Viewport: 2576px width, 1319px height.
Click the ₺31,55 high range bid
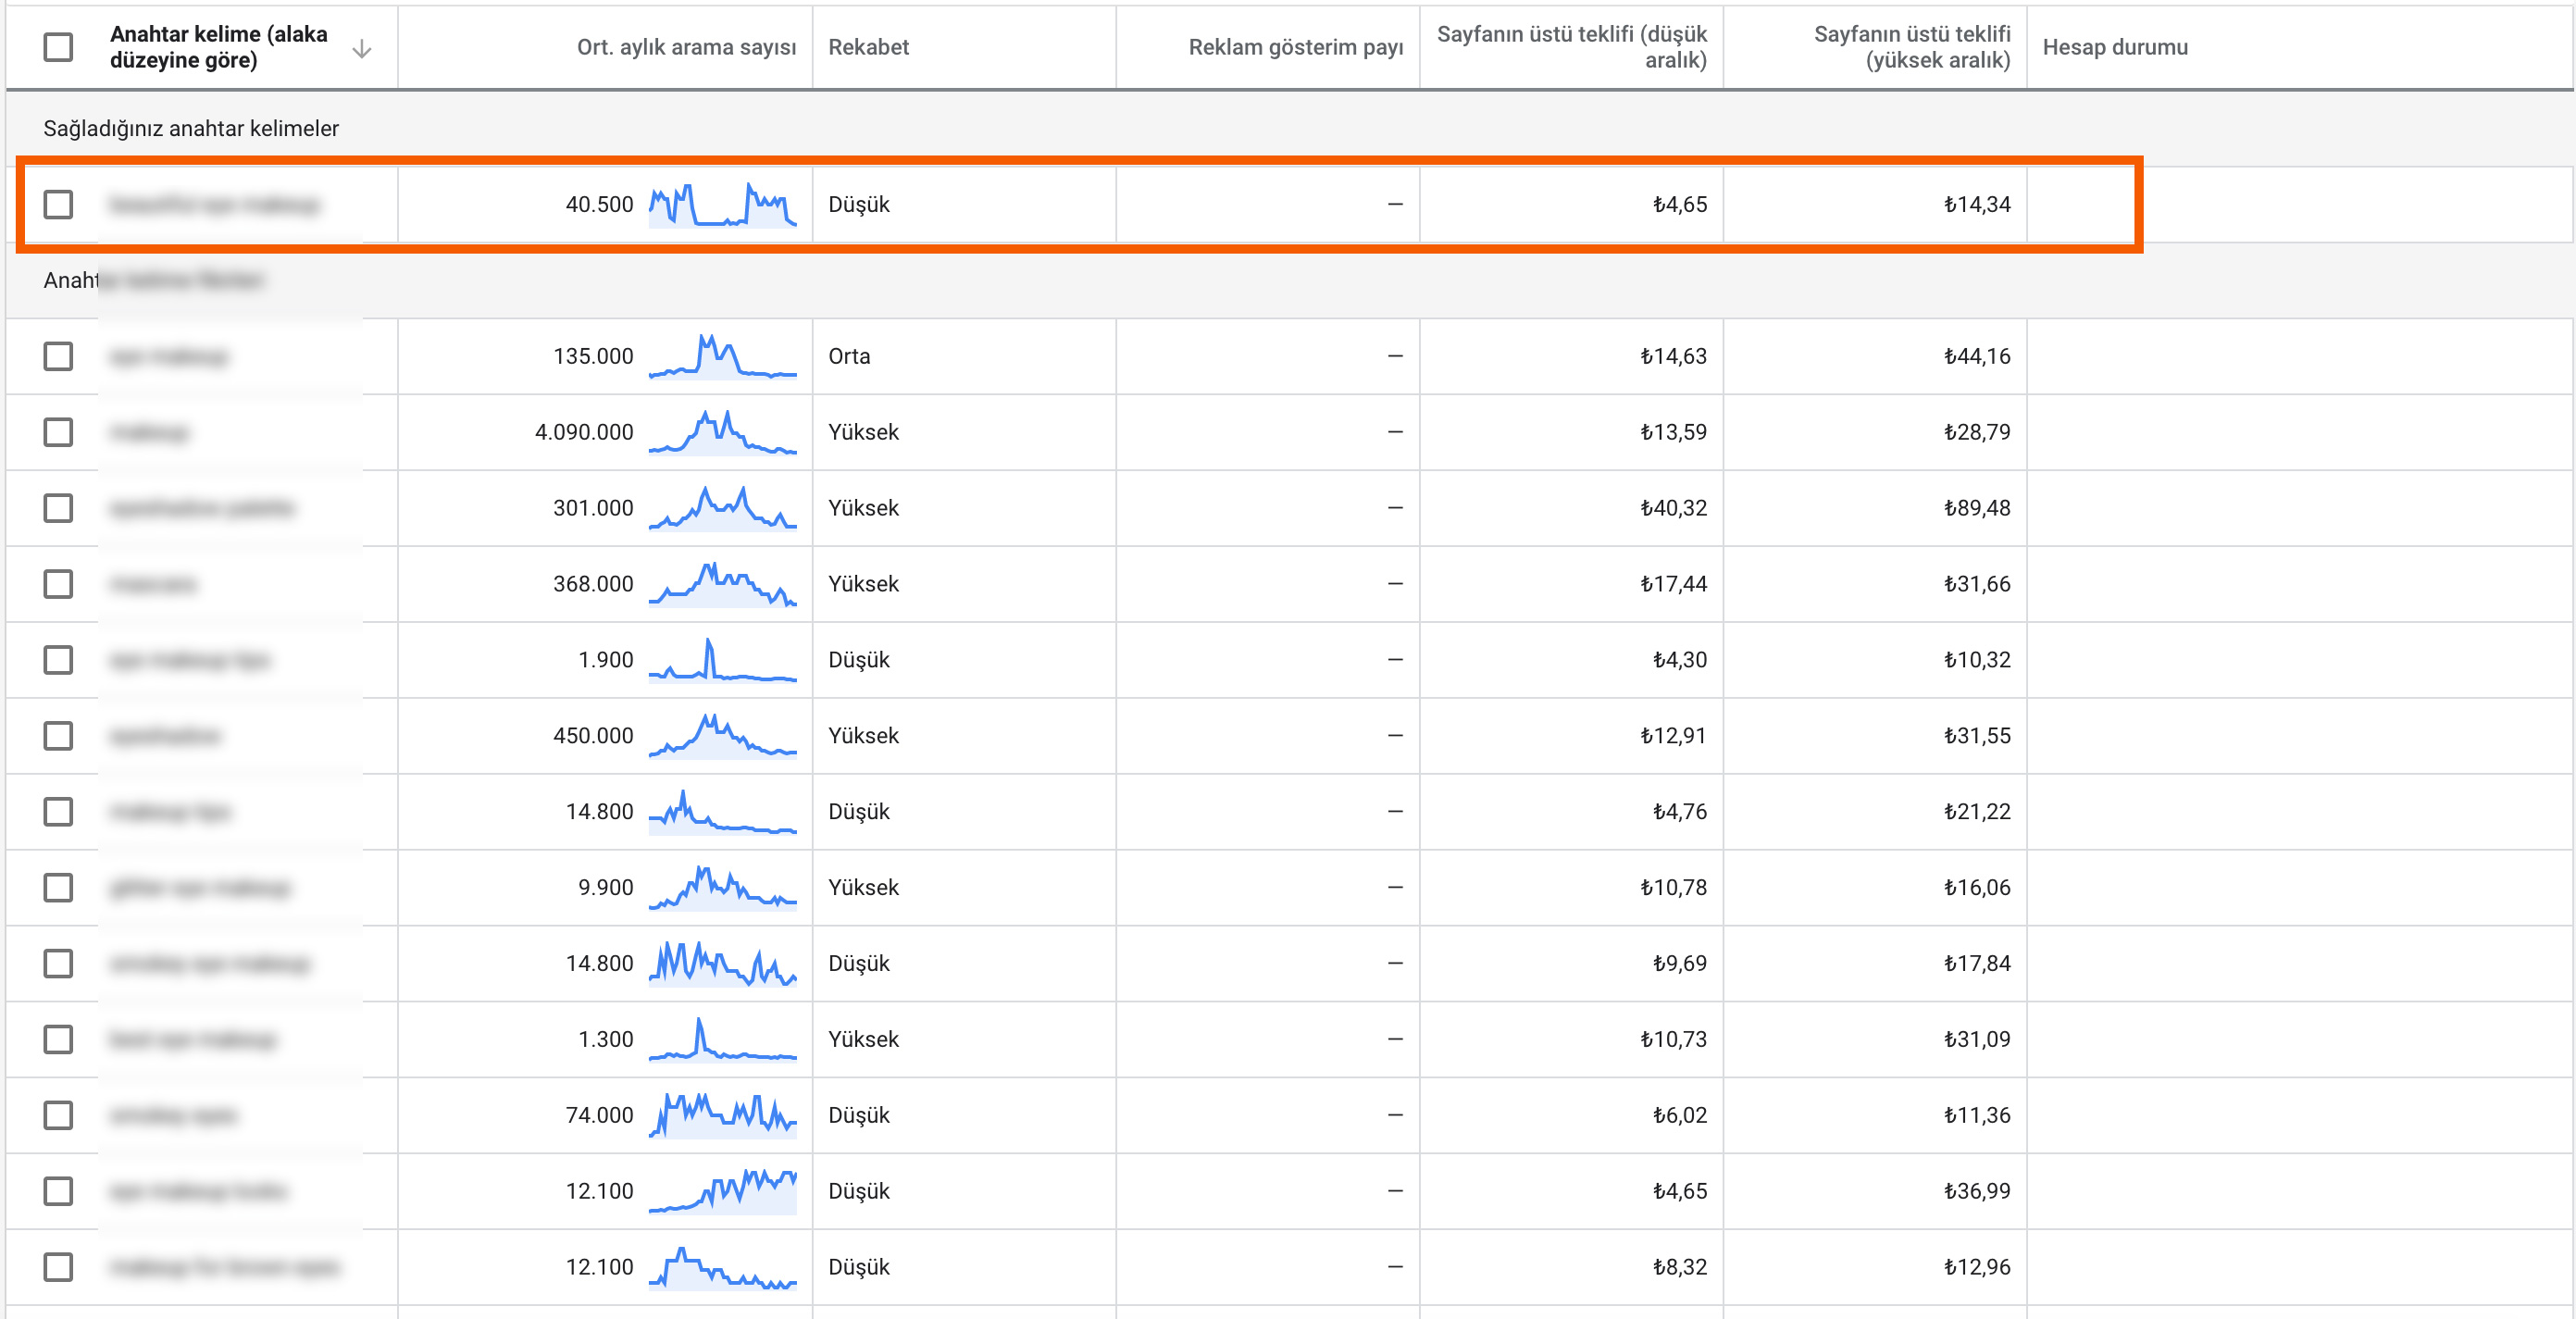[x=1977, y=736]
